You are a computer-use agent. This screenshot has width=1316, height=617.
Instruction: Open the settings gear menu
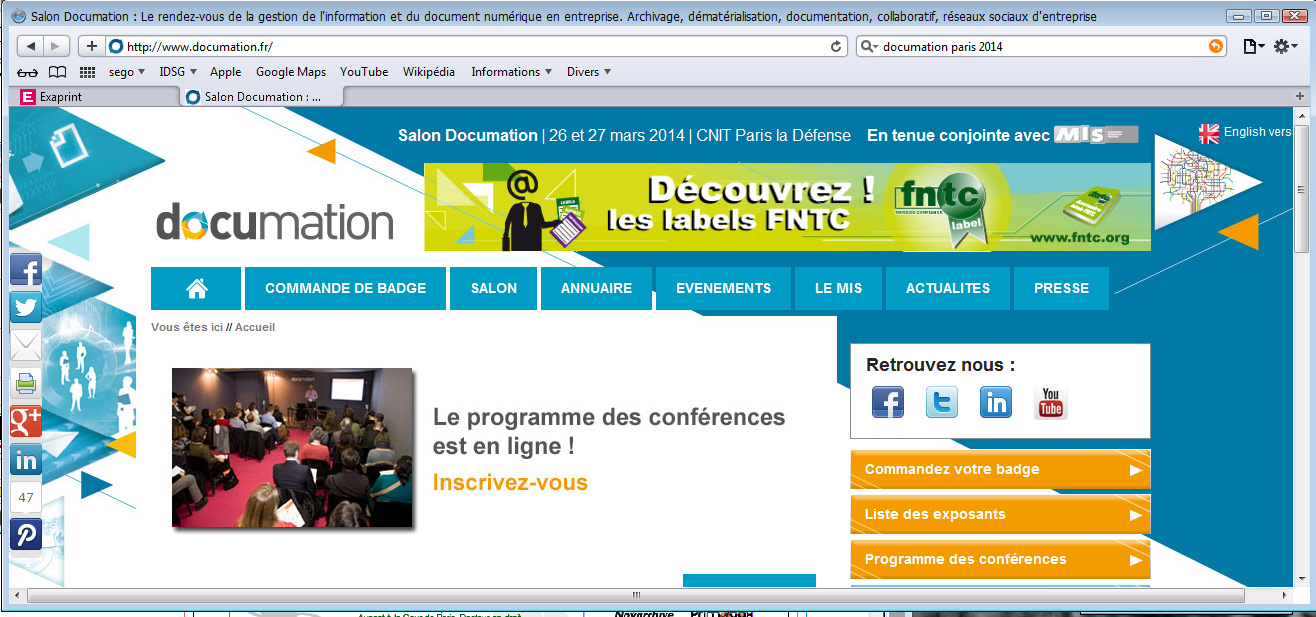click(1284, 46)
